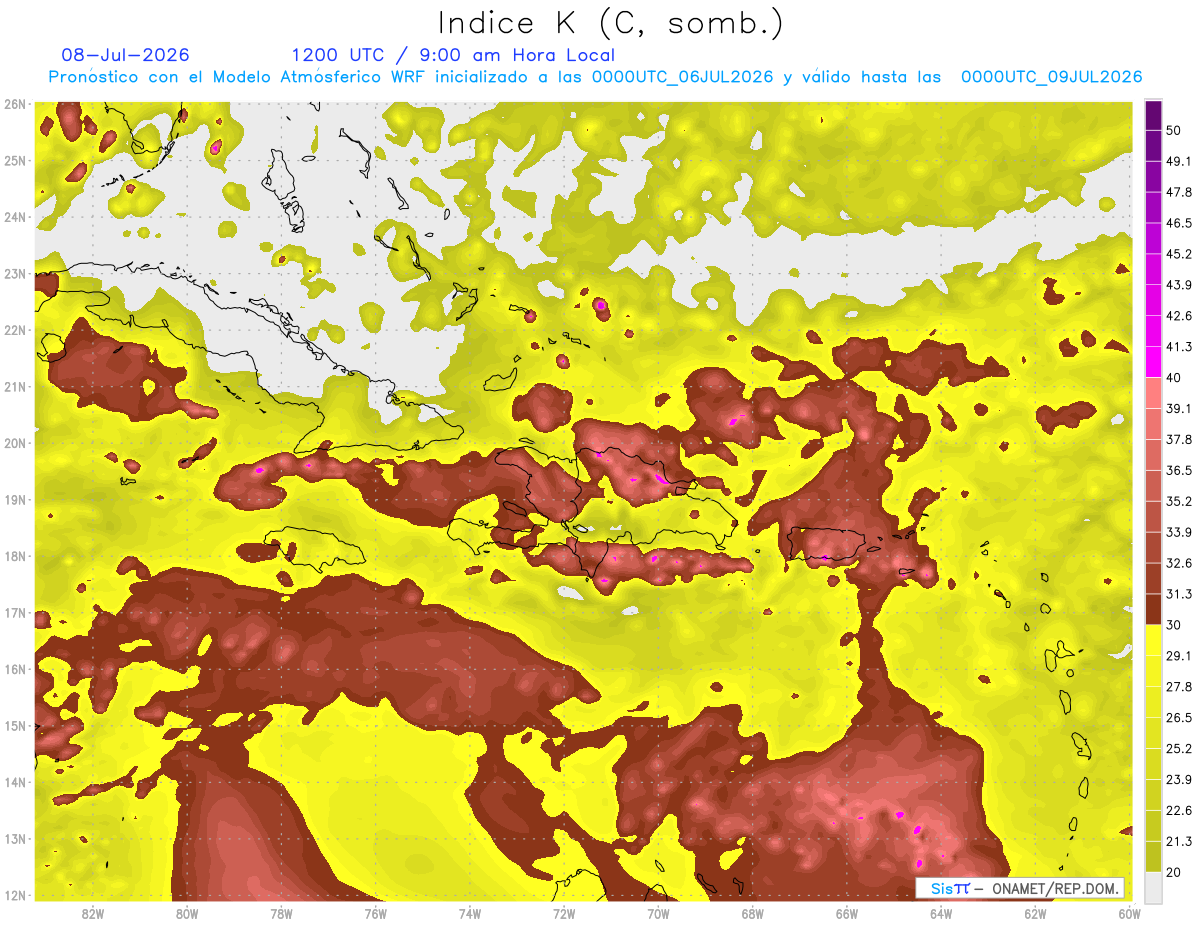Click the 13N latitude label
The image size is (1200, 927).
click(x=15, y=839)
